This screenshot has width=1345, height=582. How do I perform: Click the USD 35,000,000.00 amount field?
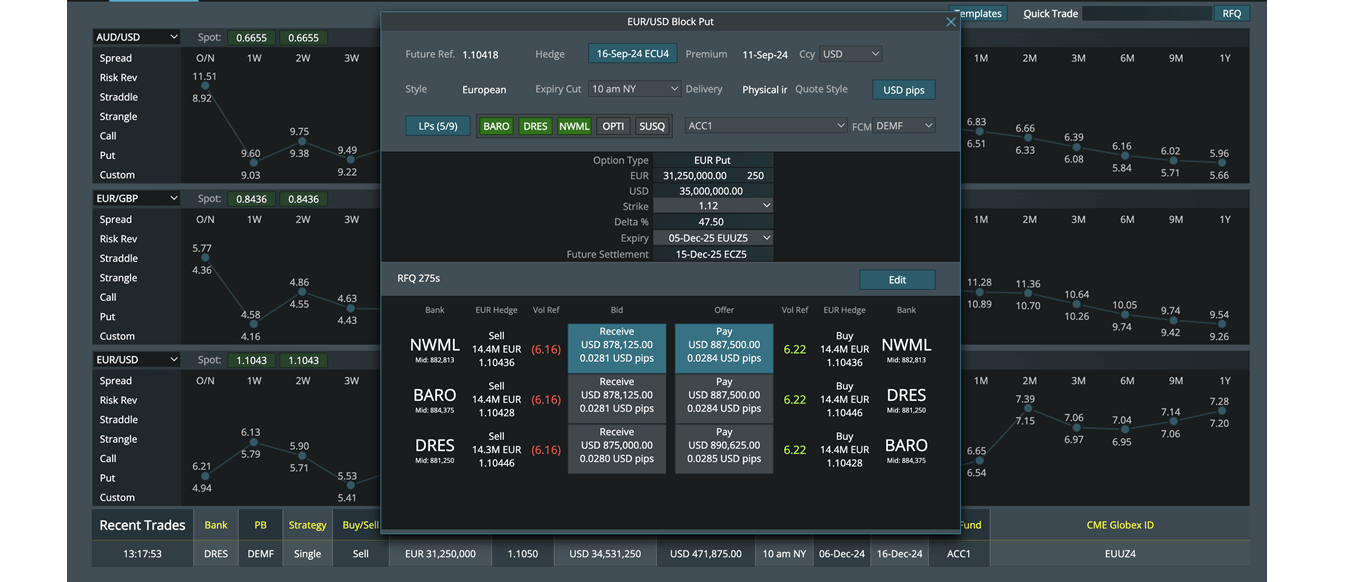click(x=712, y=191)
